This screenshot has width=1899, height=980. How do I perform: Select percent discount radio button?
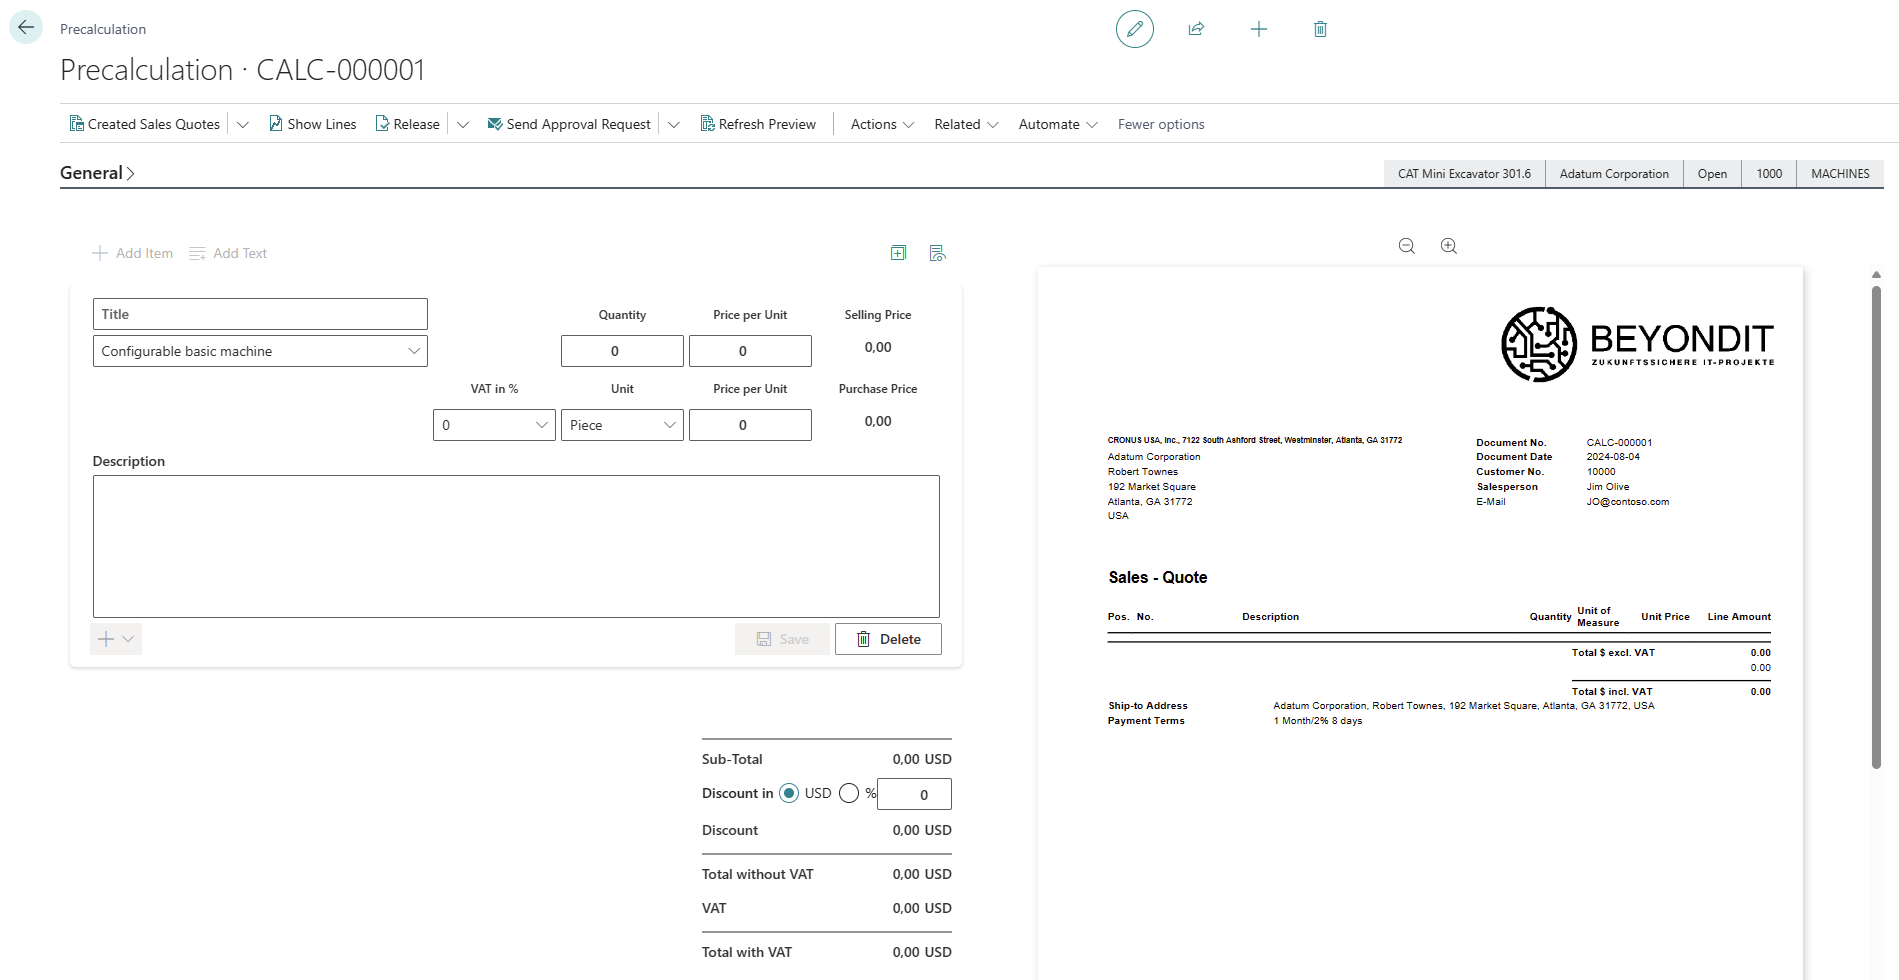849,793
